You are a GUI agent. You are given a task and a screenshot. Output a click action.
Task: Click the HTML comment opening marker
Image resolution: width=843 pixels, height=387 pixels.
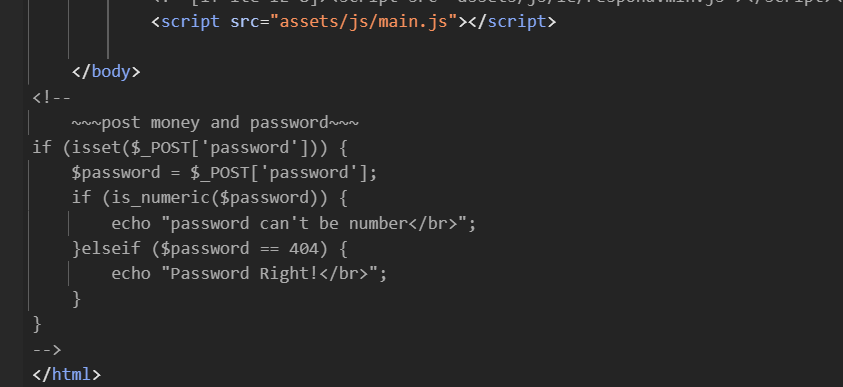coord(52,98)
